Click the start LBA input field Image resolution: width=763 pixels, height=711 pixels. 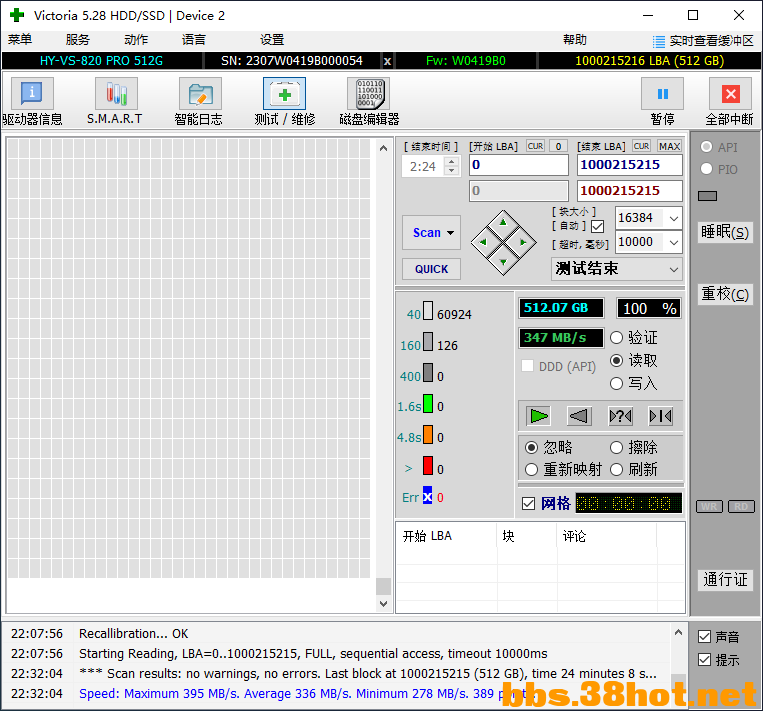tap(519, 165)
